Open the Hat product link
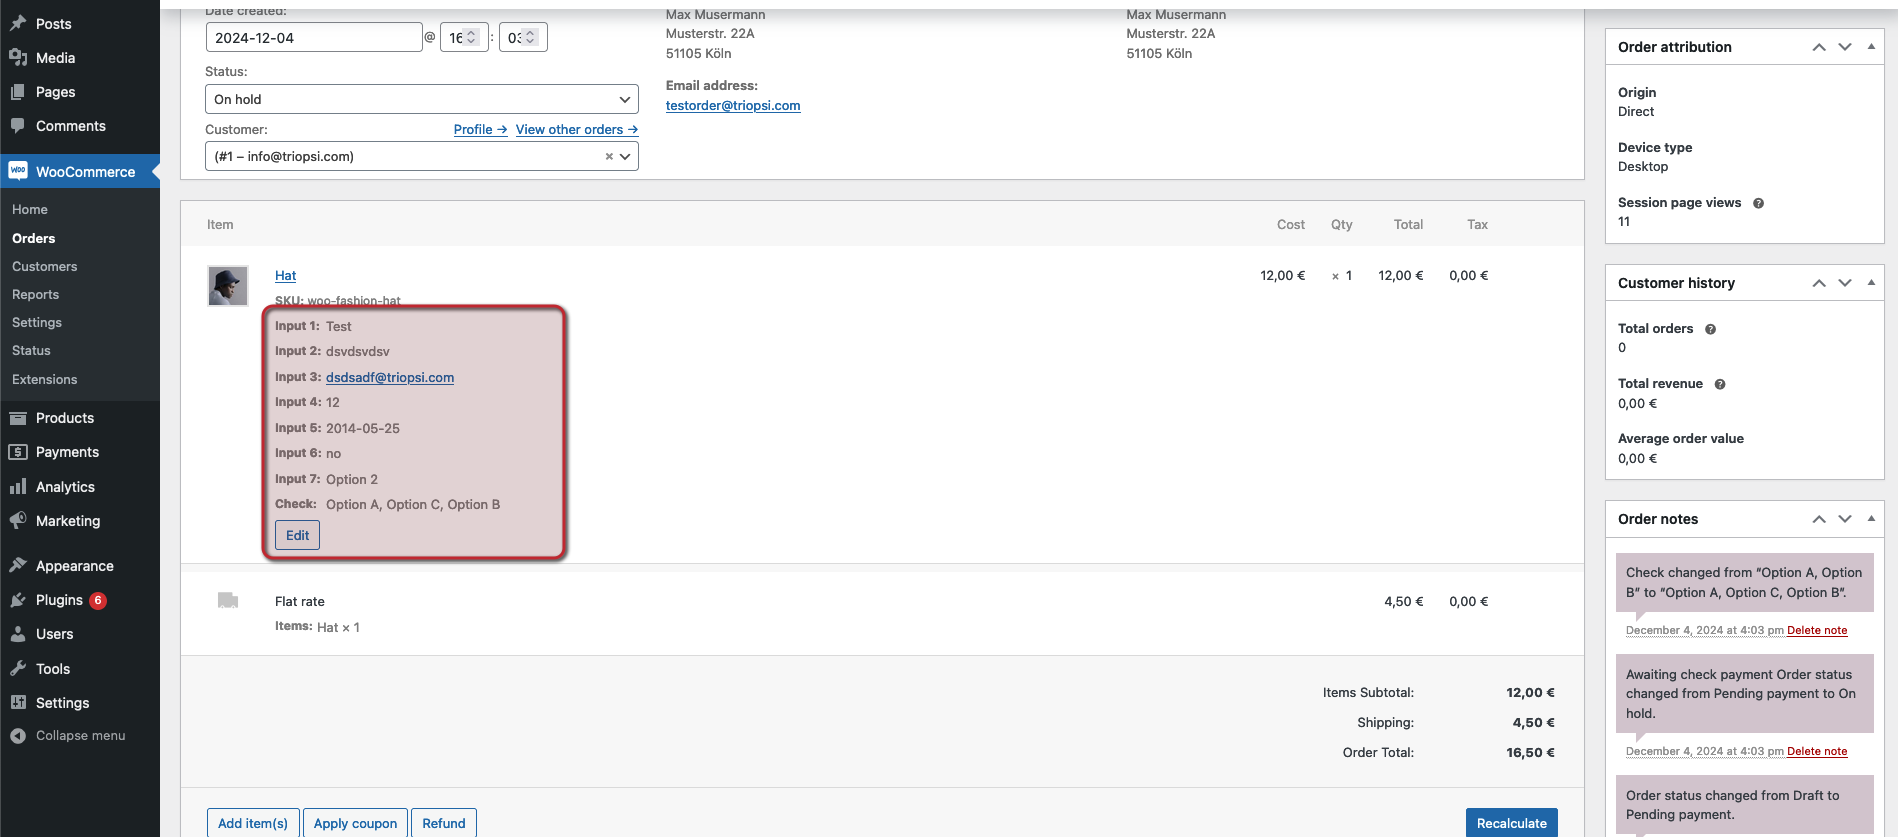The height and width of the screenshot is (837, 1898). tap(286, 276)
